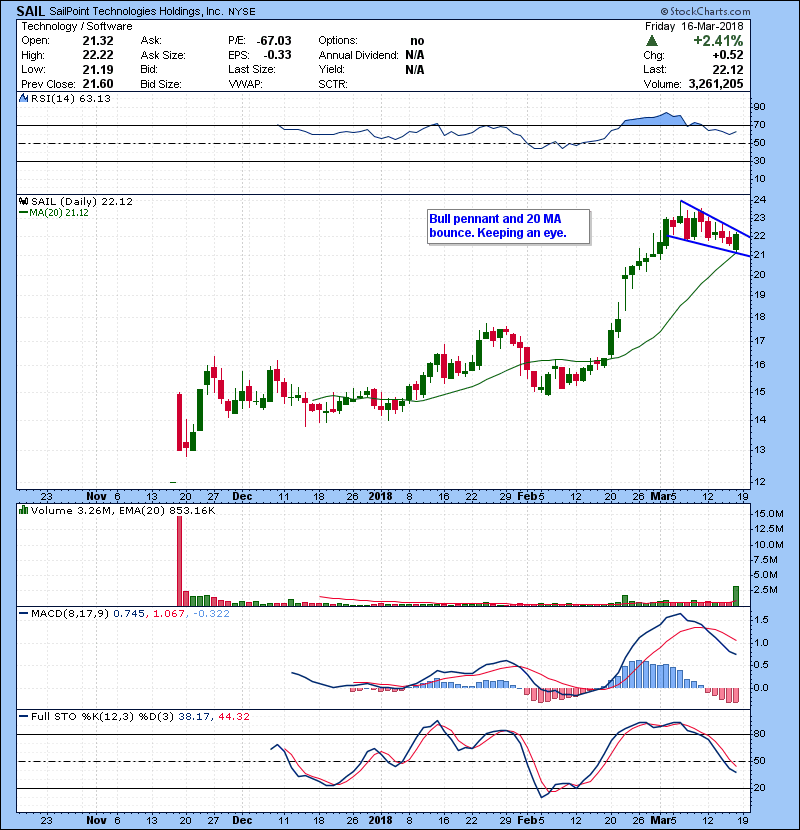This screenshot has width=800, height=830.
Task: Click the 15.0M volume axis label
Action: 769,513
